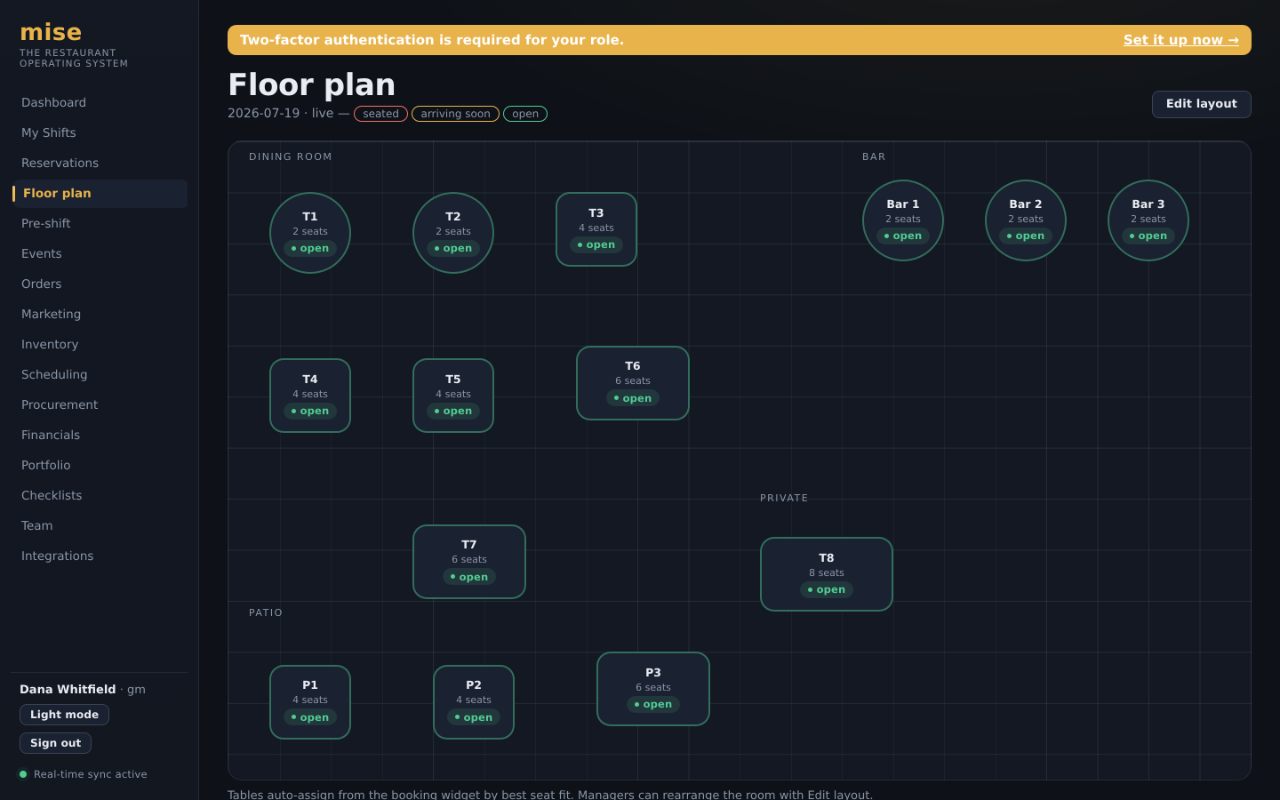Screen dimensions: 1280x800
Task: Open Inventory section
Action: 100,344
